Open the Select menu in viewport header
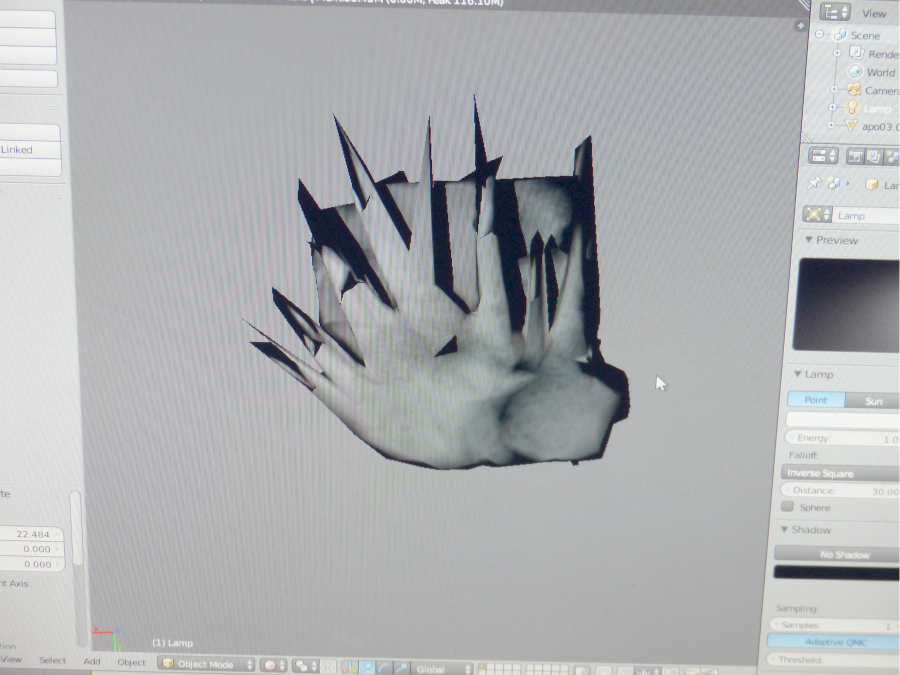The image size is (900, 675). (52, 660)
